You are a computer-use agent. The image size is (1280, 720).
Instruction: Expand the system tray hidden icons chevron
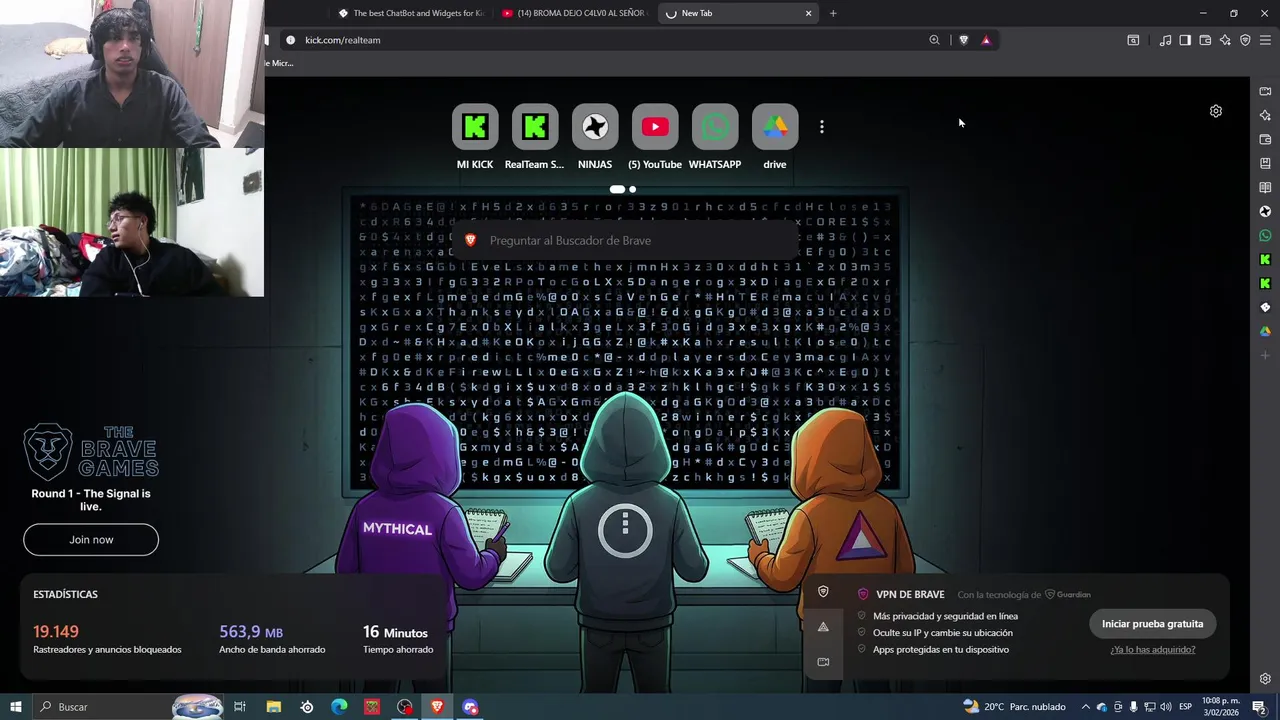[1085, 707]
